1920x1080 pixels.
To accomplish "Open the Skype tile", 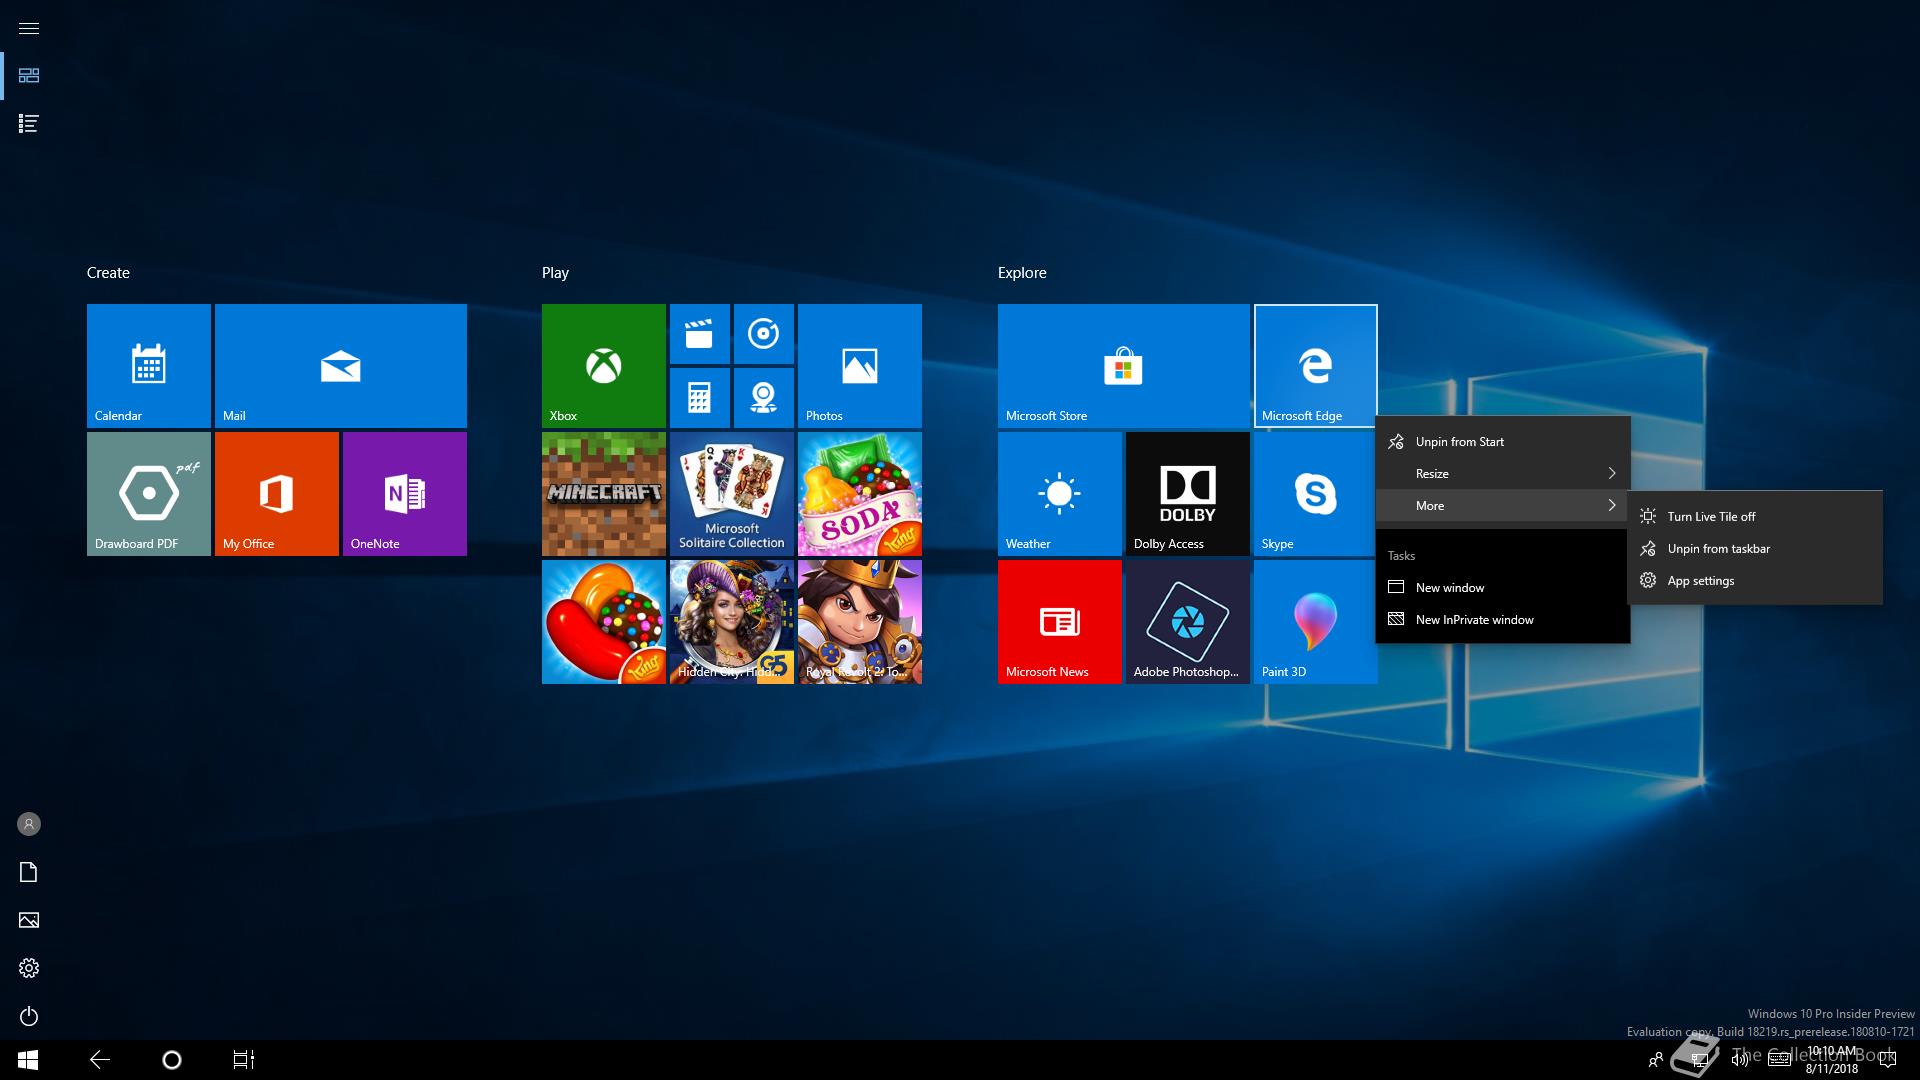I will click(1315, 494).
